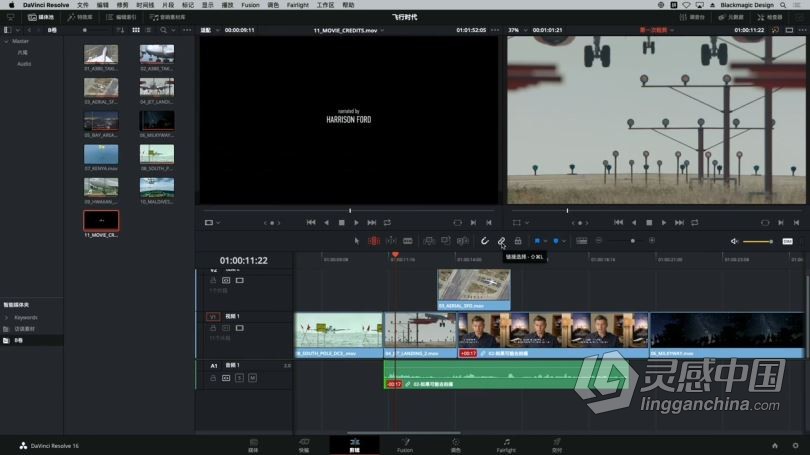Open the Fusion menu in menu bar

pos(251,5)
